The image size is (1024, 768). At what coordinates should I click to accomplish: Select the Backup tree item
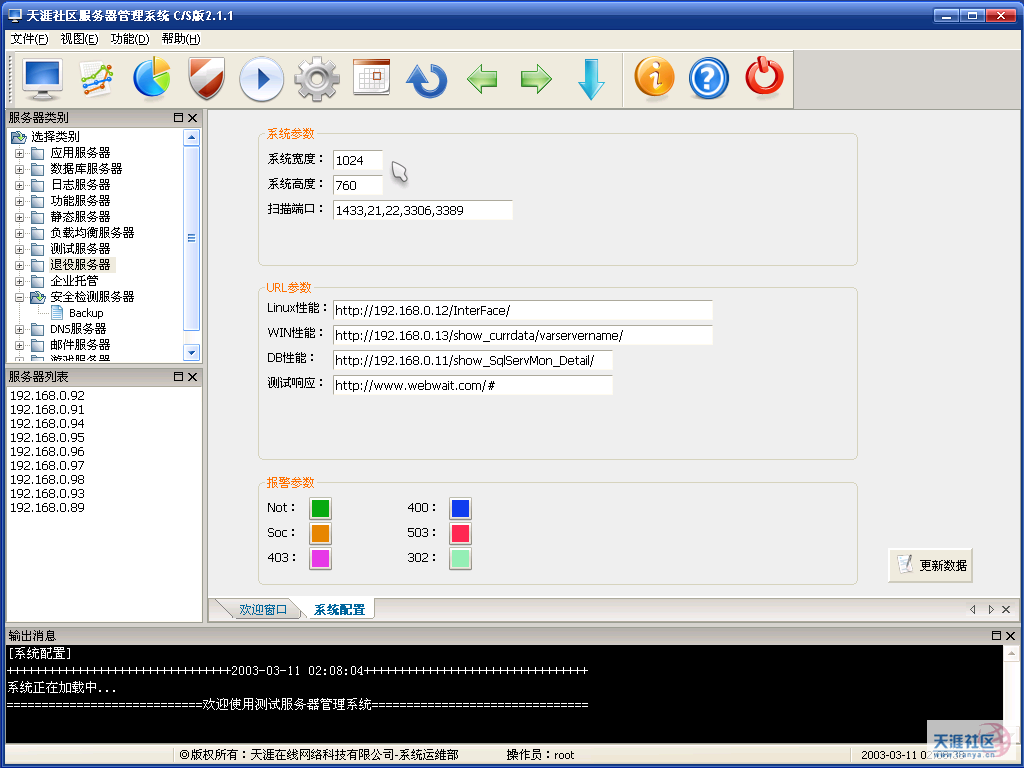pos(86,313)
